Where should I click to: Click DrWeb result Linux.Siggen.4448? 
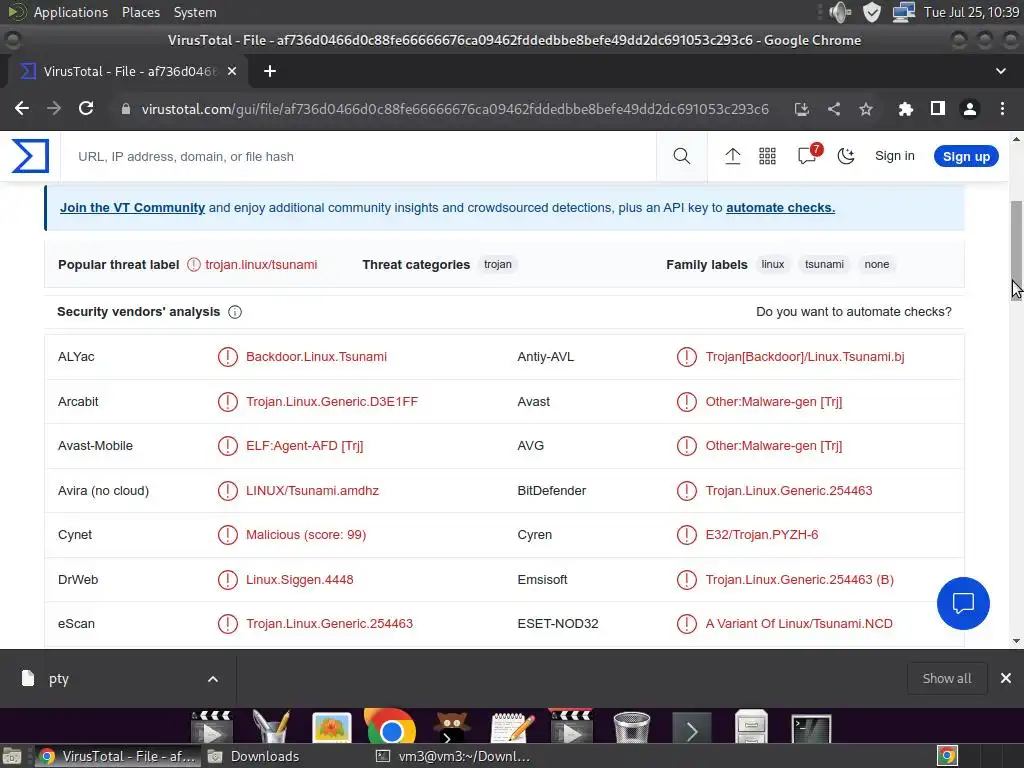click(x=299, y=580)
